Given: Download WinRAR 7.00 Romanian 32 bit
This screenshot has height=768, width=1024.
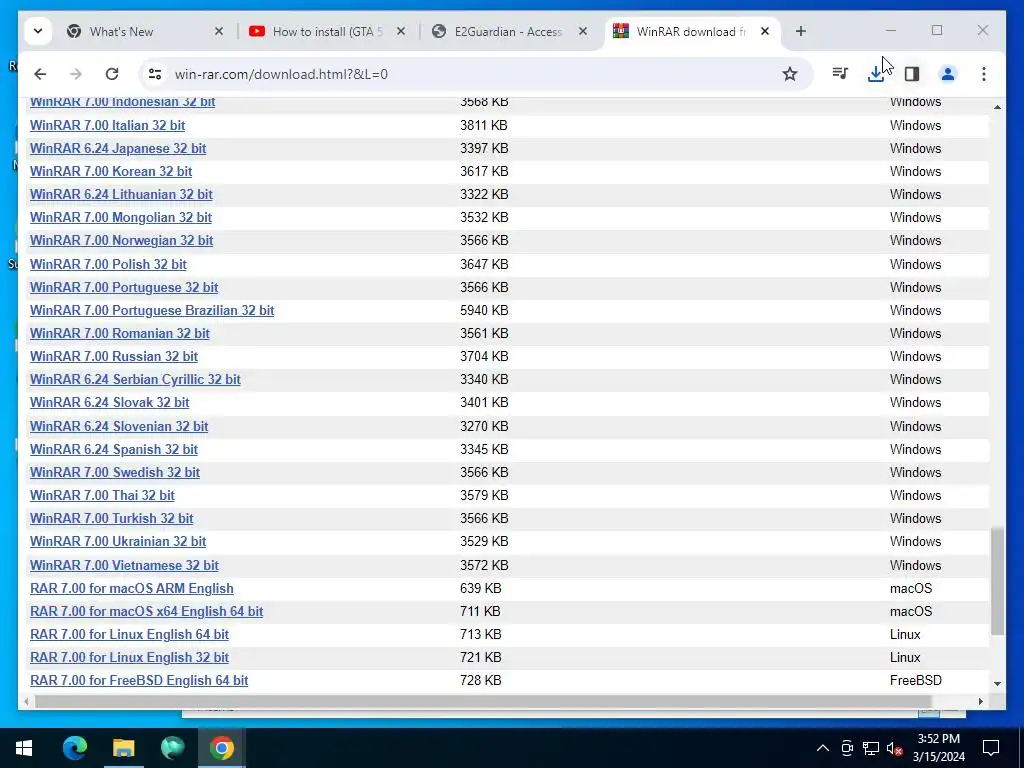Looking at the screenshot, I should (120, 333).
